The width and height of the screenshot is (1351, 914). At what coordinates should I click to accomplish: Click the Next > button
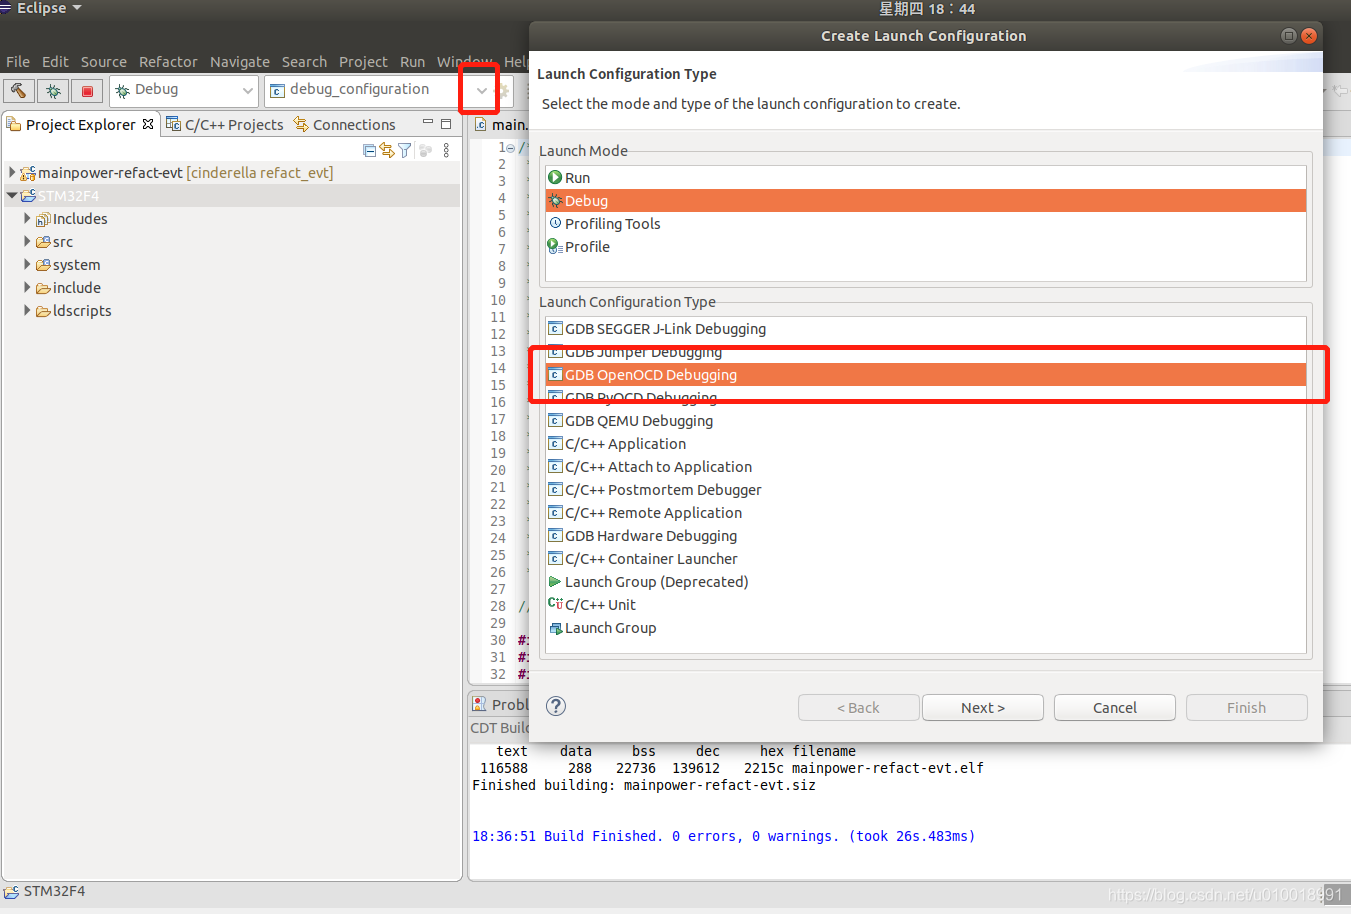(x=983, y=707)
